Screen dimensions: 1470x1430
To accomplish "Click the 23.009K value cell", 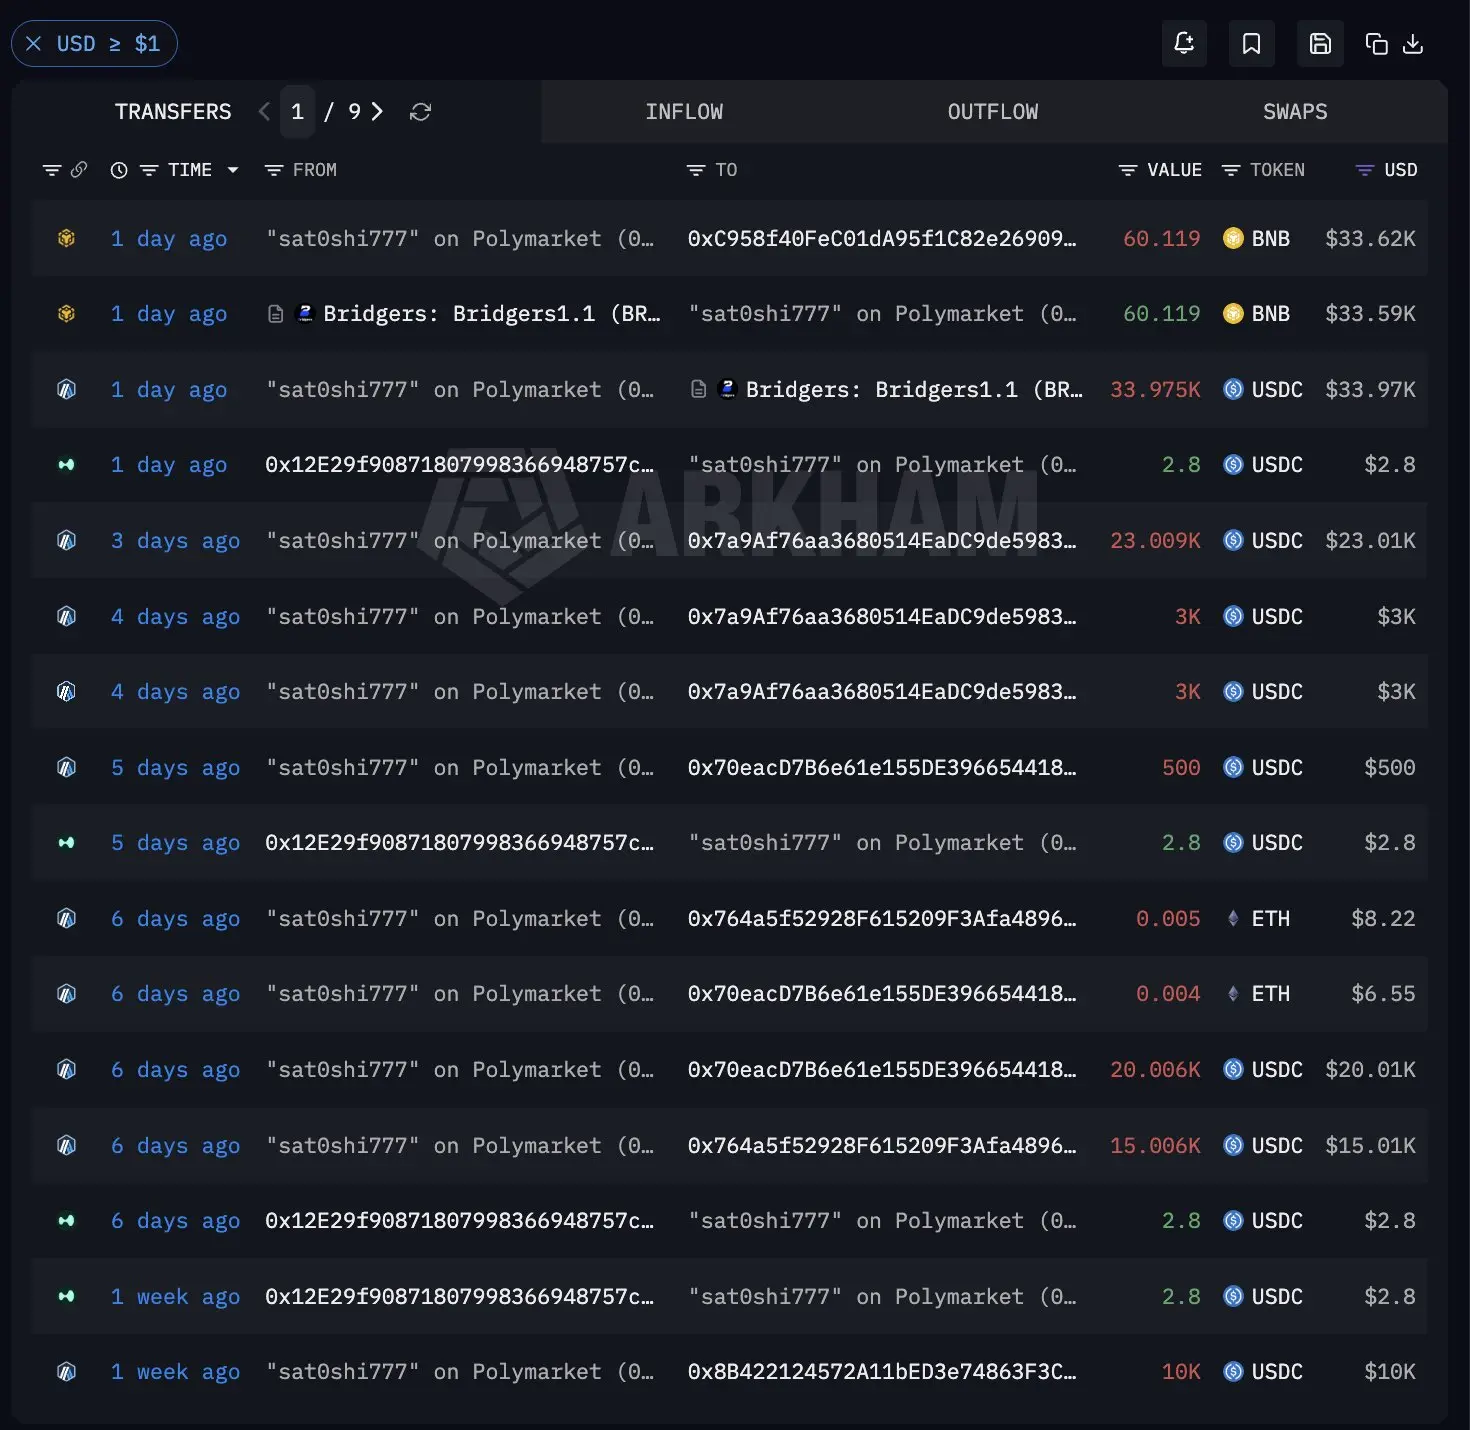I will (x=1155, y=541).
